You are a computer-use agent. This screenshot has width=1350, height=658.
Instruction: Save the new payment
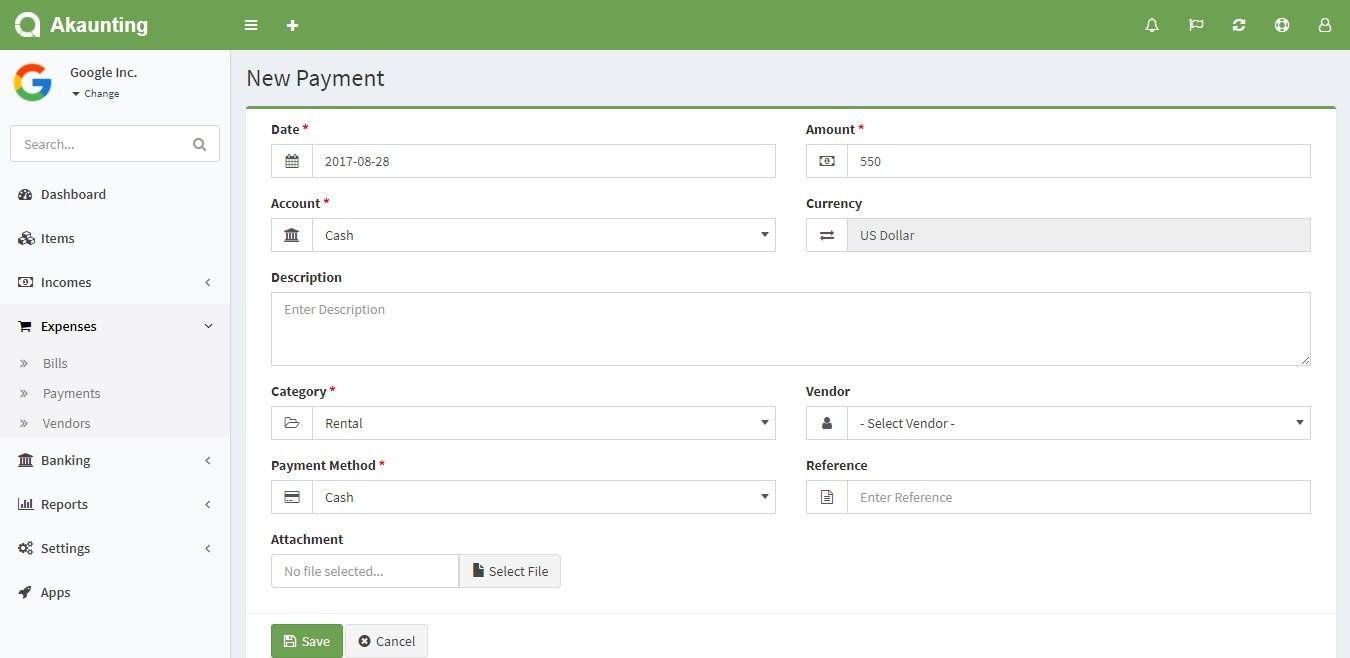click(306, 641)
